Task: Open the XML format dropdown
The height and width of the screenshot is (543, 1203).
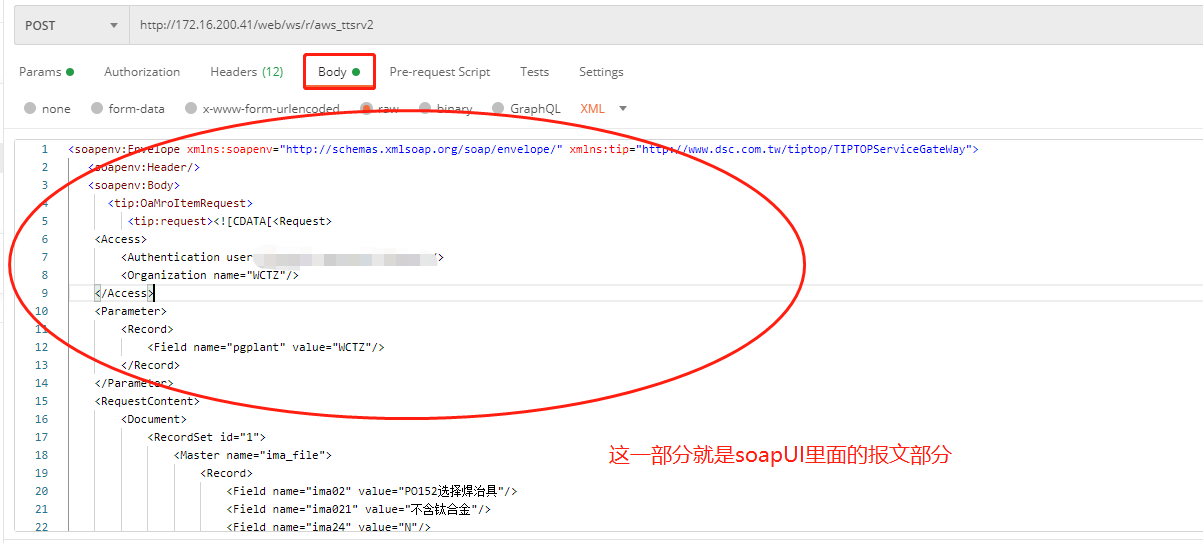Action: 604,109
